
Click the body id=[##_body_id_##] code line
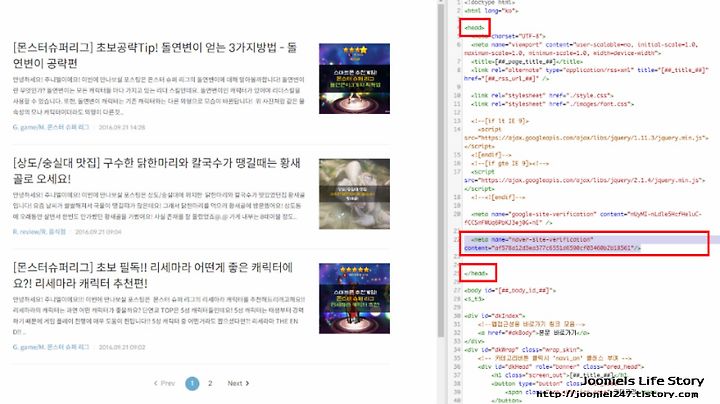coord(510,291)
